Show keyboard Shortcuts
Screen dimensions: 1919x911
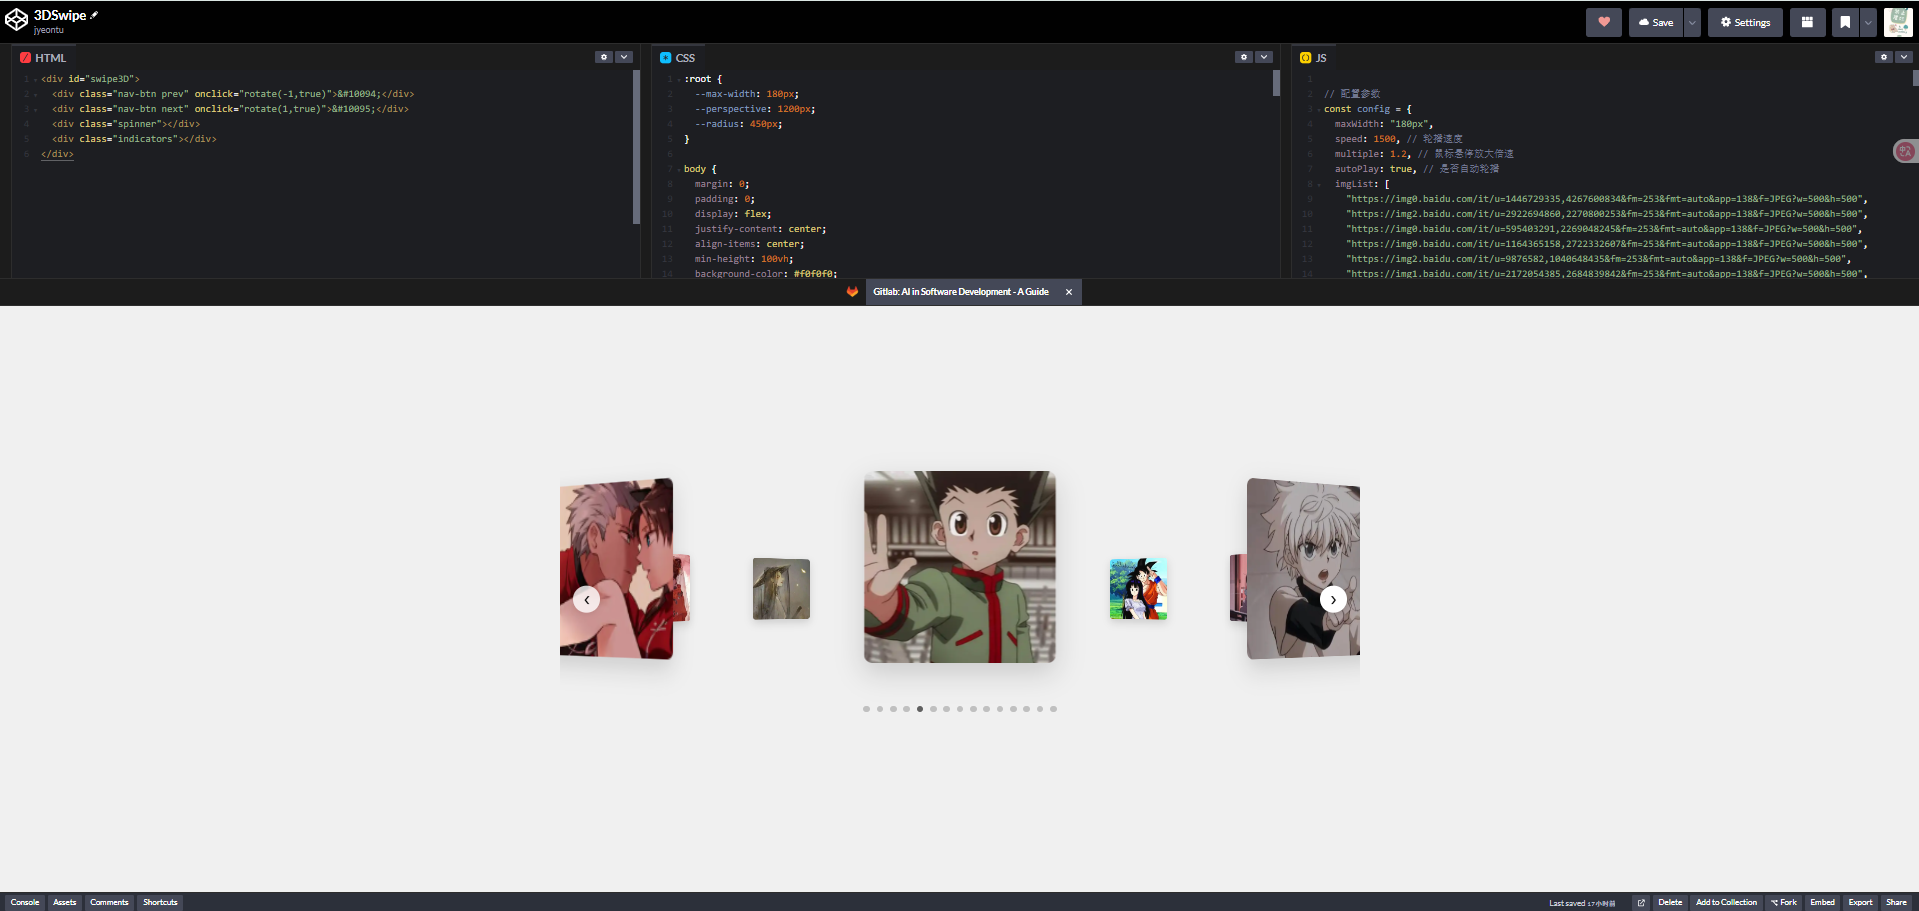coord(160,902)
